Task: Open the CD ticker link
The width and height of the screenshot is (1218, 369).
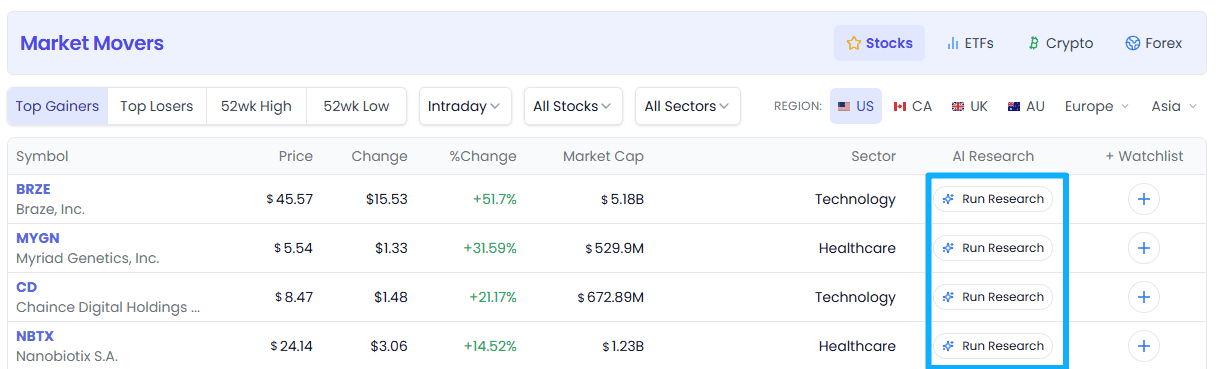Action: [x=26, y=287]
